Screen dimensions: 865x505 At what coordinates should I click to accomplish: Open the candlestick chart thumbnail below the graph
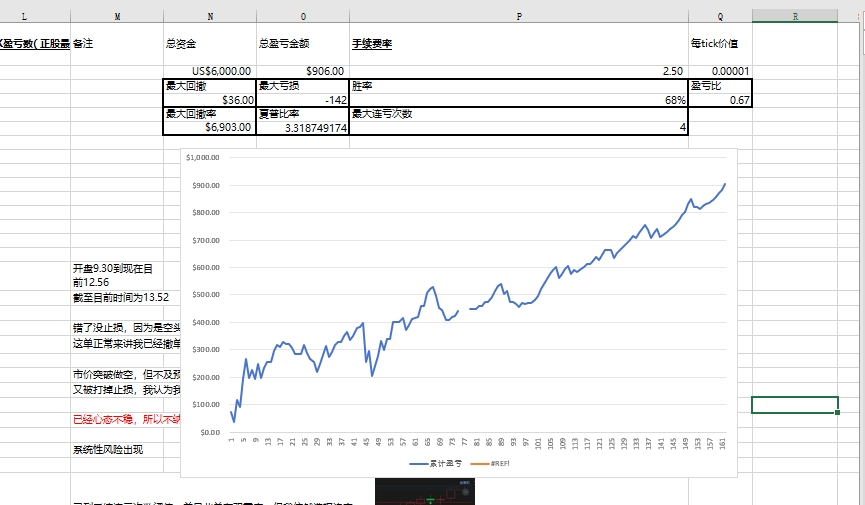pos(425,492)
